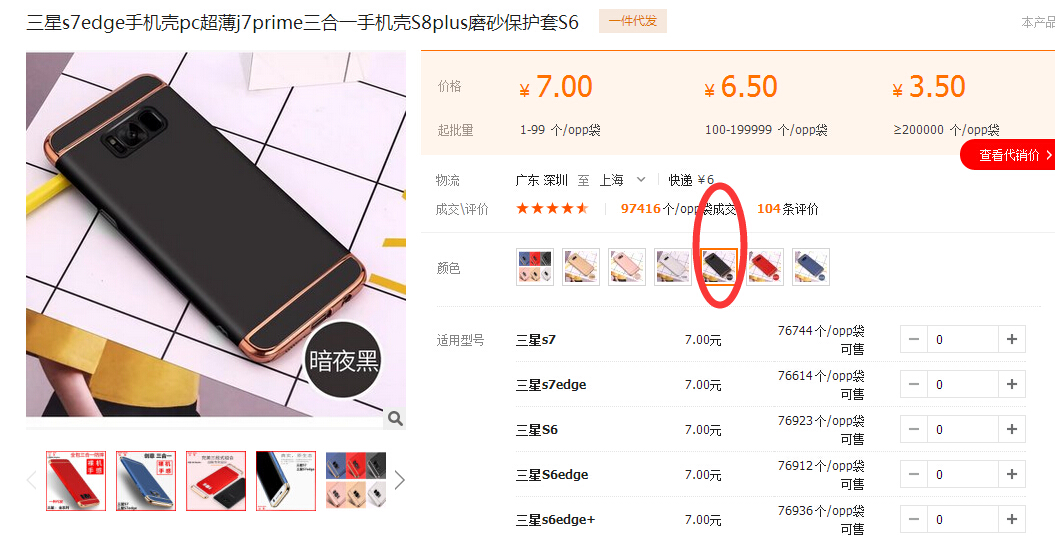Click the quantity input for 三星S6edge
The image size is (1055, 537).
pyautogui.click(x=962, y=474)
